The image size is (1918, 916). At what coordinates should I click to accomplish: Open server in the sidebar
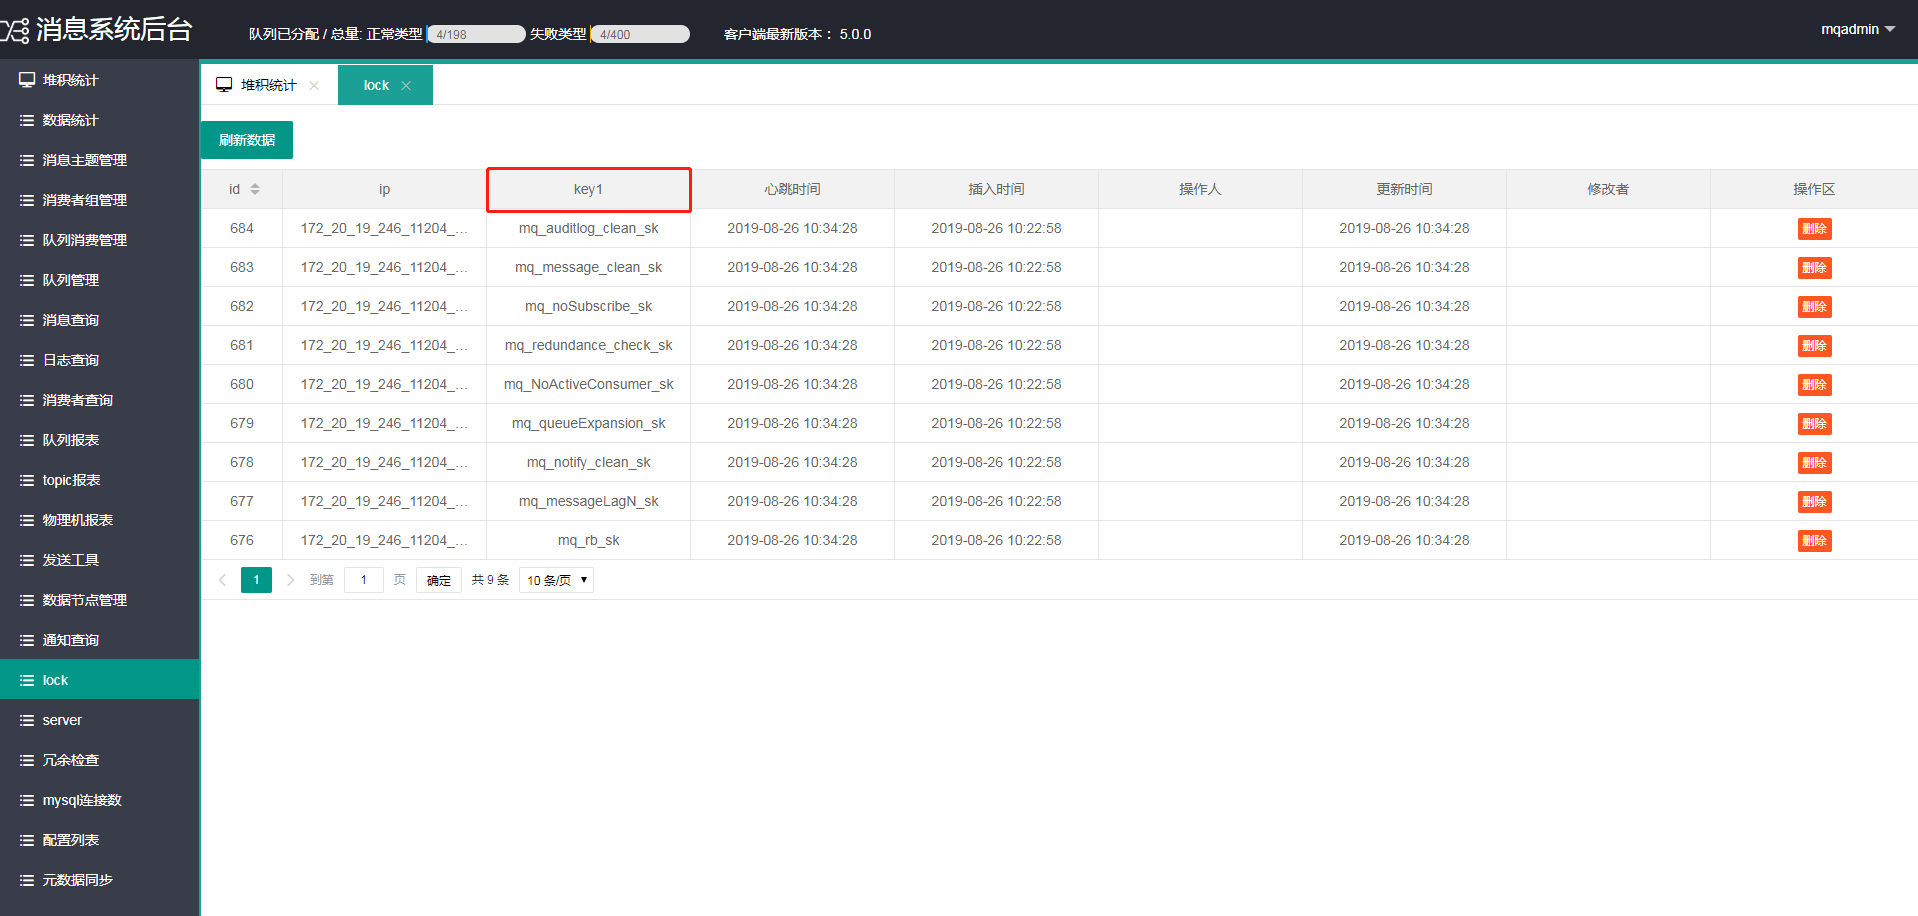(100, 720)
